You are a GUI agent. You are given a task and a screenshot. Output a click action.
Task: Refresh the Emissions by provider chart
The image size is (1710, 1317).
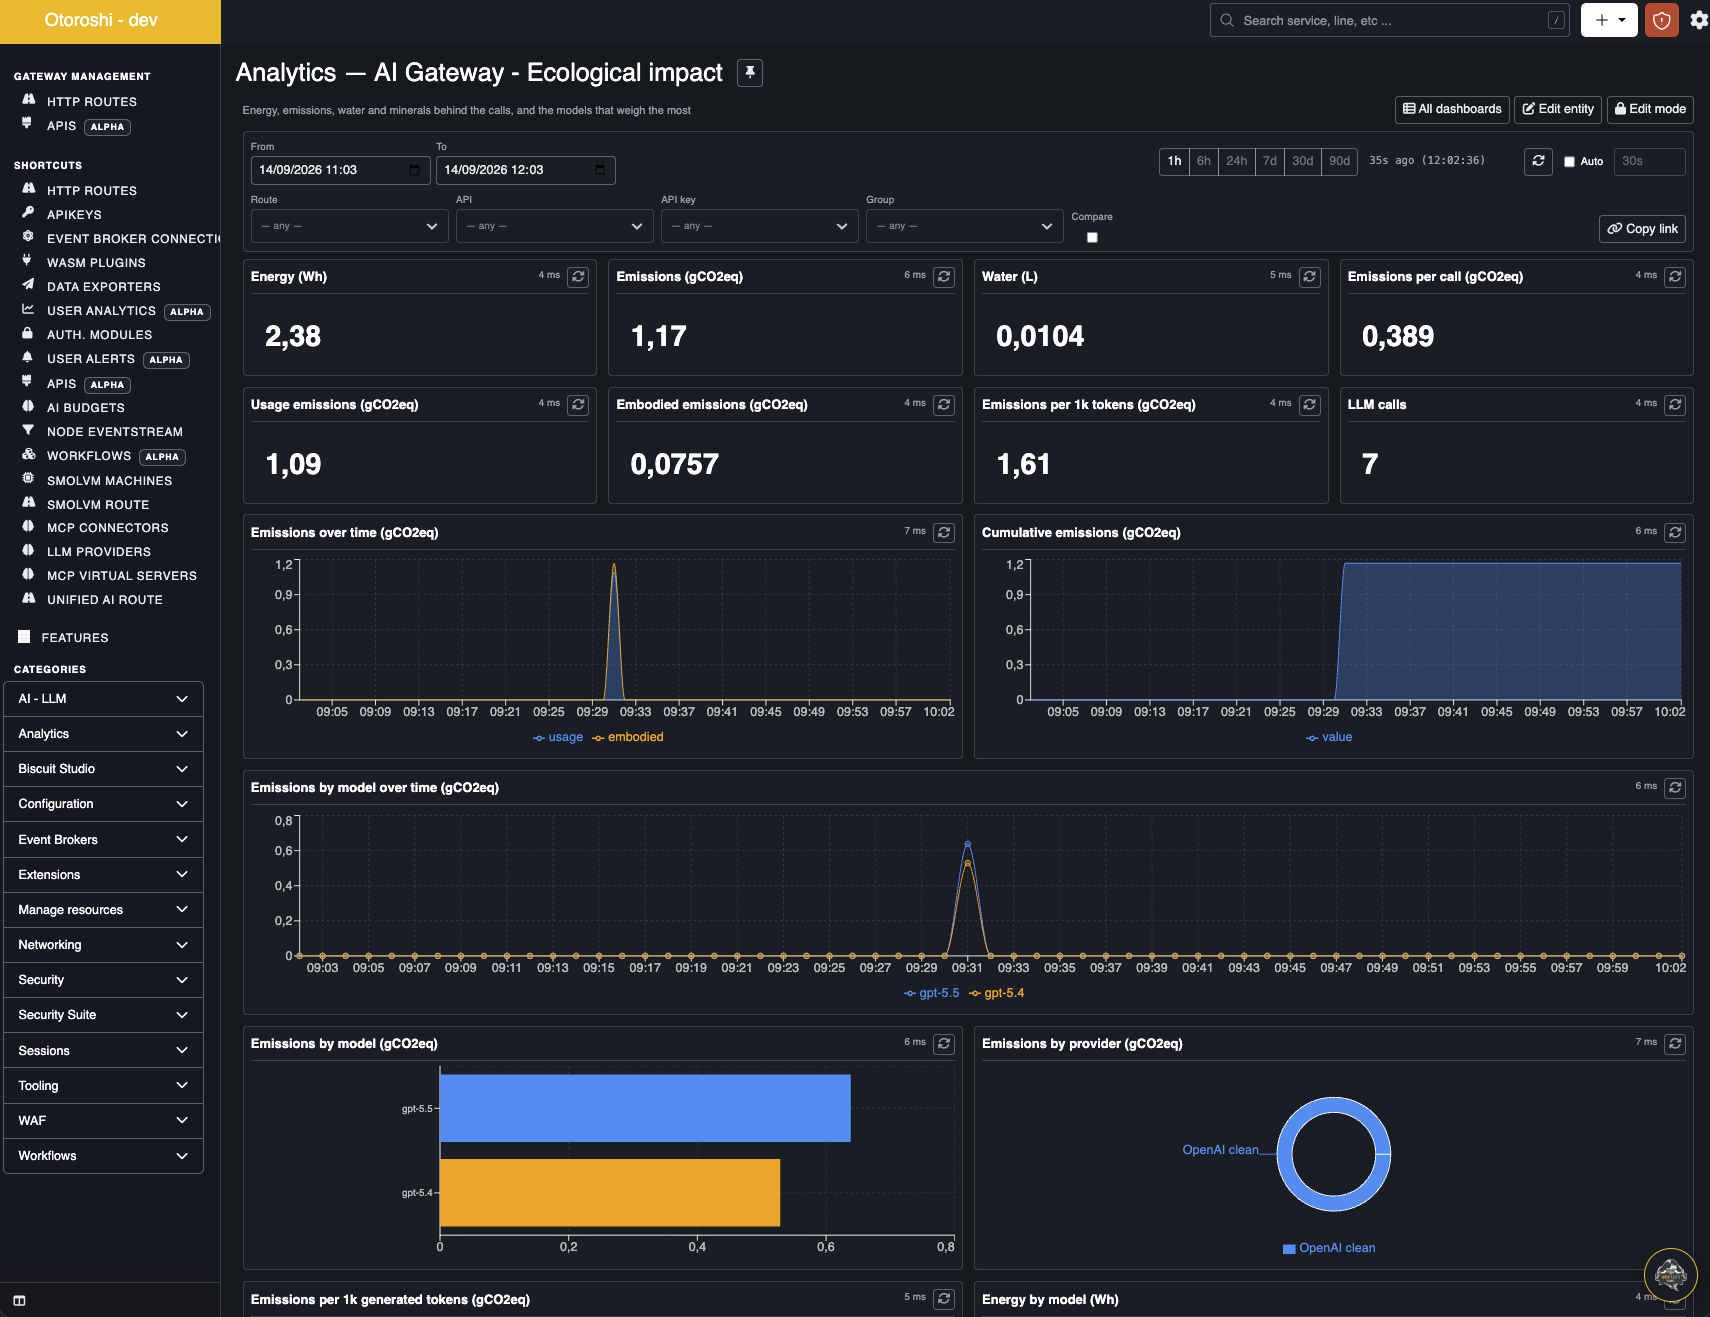pyautogui.click(x=1675, y=1044)
